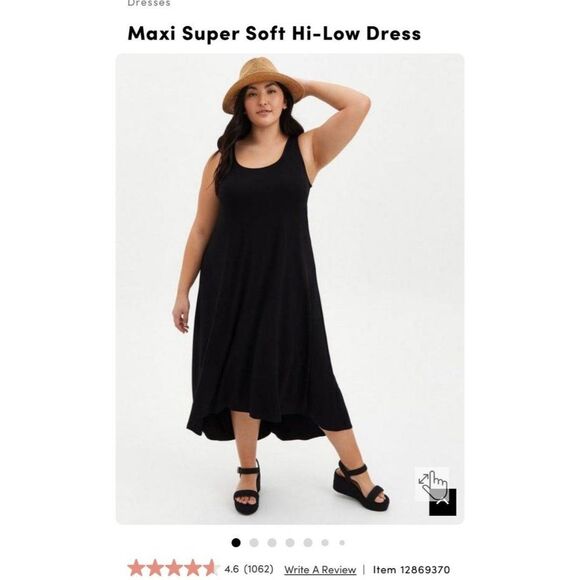Screen dimensions: 580x580
Task: Click the Write A Review link
Action: (320, 569)
